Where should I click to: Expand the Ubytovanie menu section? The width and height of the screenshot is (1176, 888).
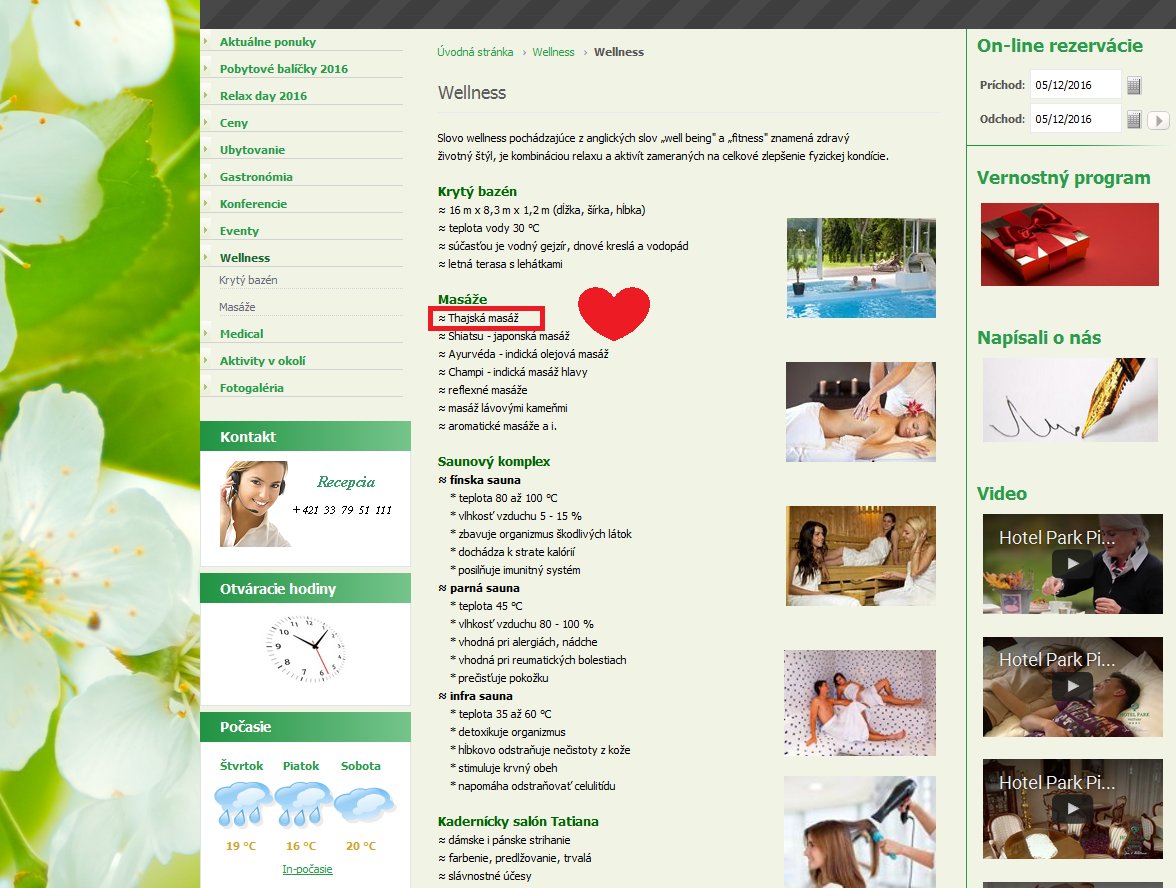(x=252, y=150)
